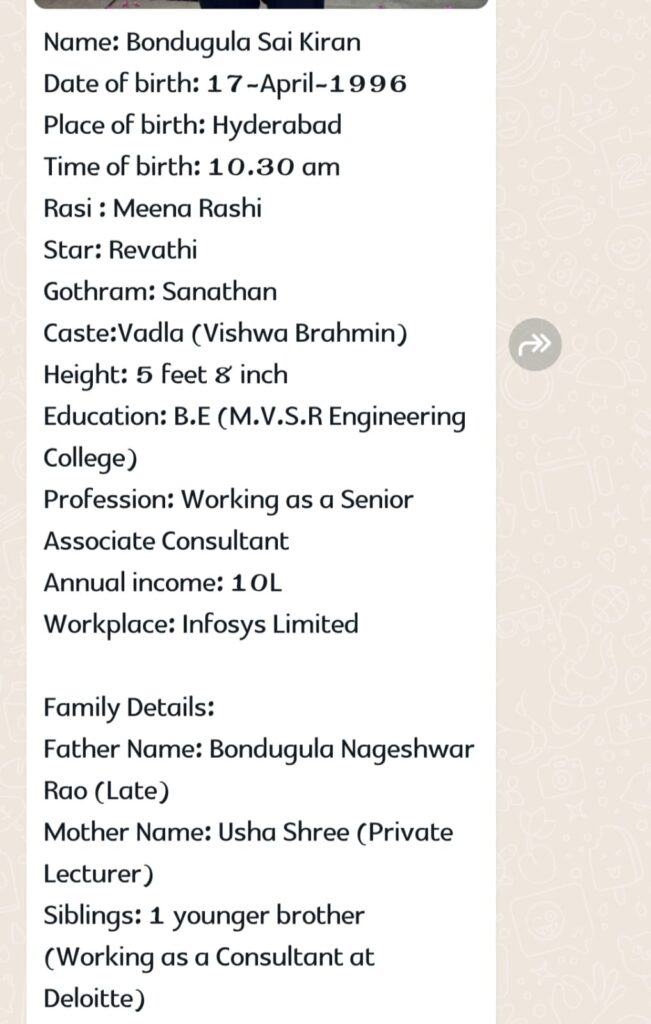Select the 'Date of birth' text line
This screenshot has width=651, height=1024.
[x=225, y=84]
